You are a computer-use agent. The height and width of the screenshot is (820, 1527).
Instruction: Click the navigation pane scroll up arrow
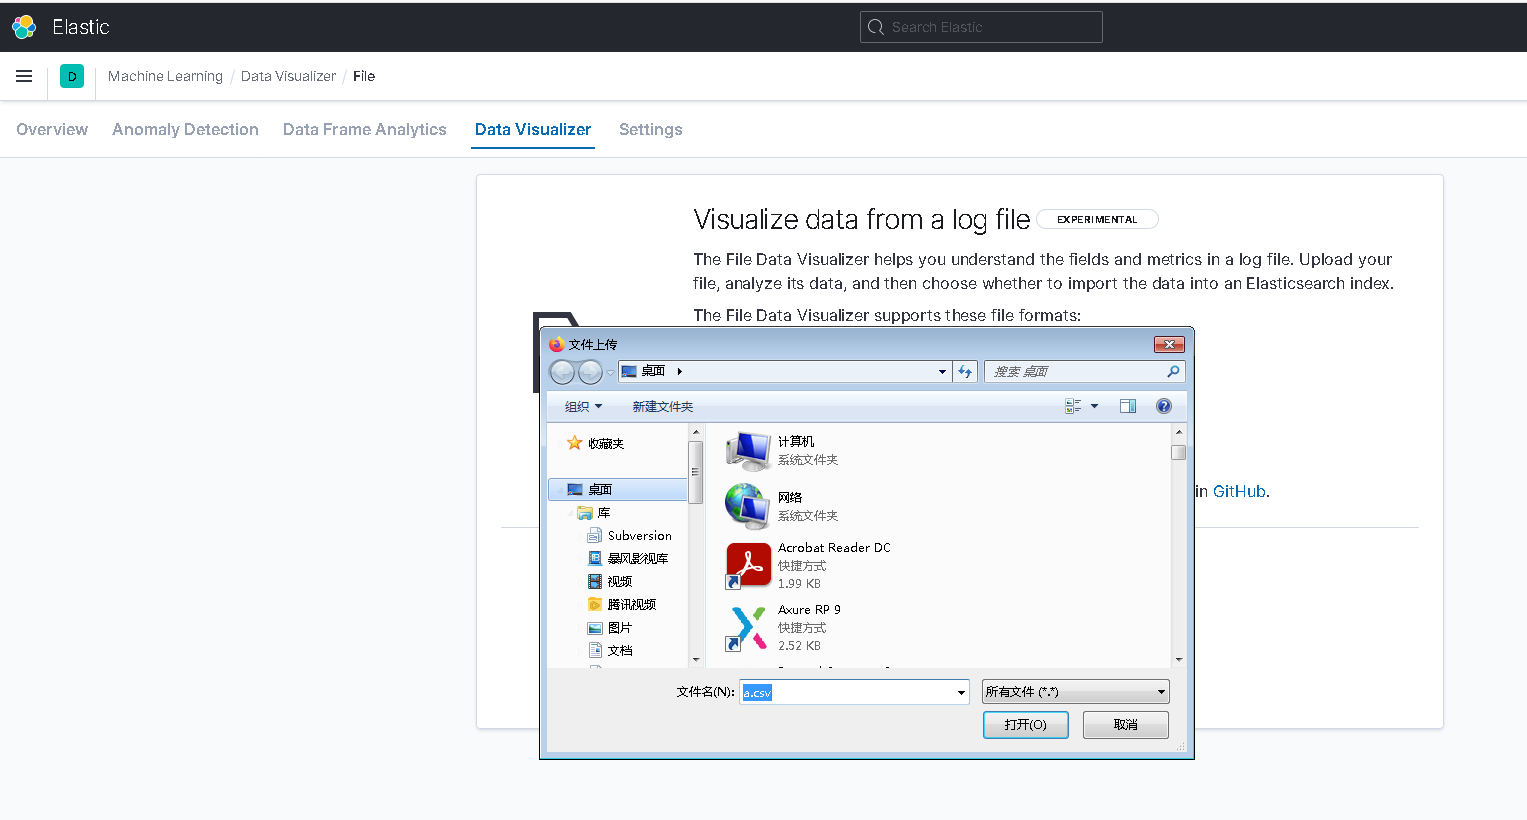pos(696,432)
